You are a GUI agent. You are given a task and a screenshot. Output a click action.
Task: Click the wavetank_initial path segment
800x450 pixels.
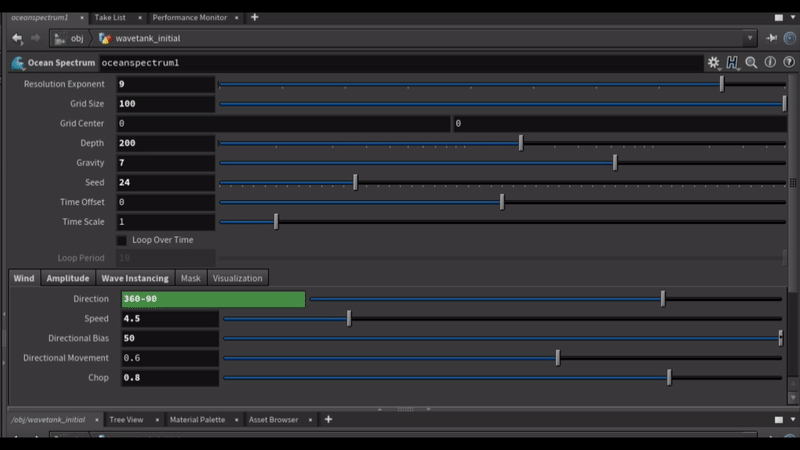147,38
